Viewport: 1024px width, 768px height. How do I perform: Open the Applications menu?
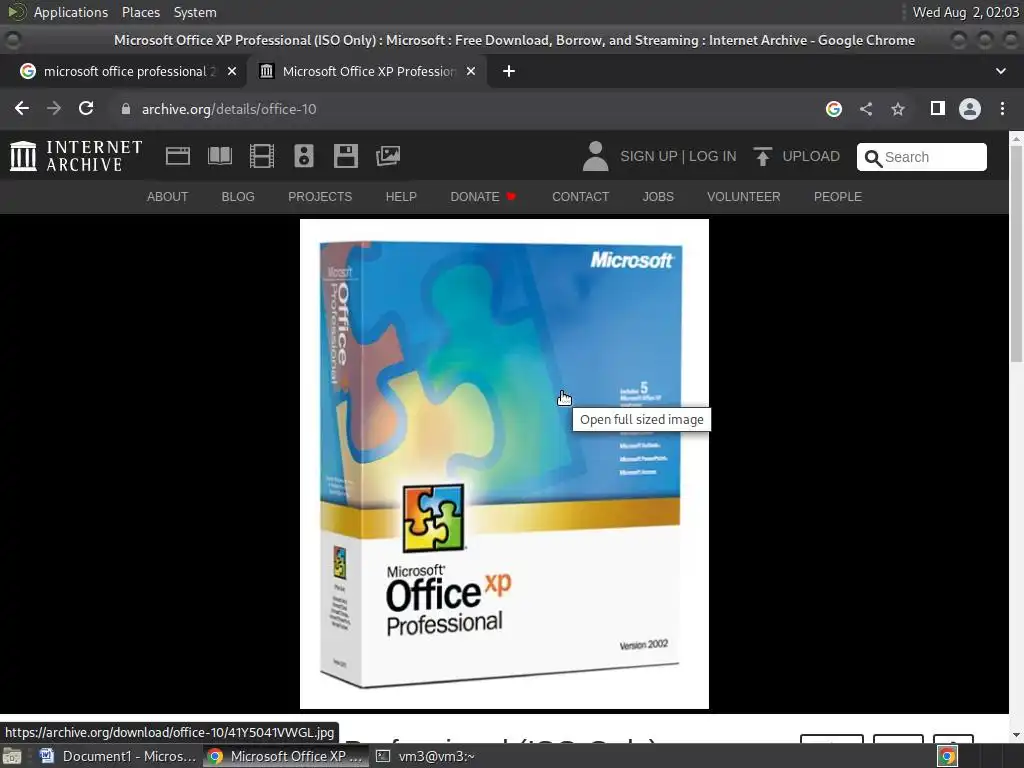coord(71,12)
